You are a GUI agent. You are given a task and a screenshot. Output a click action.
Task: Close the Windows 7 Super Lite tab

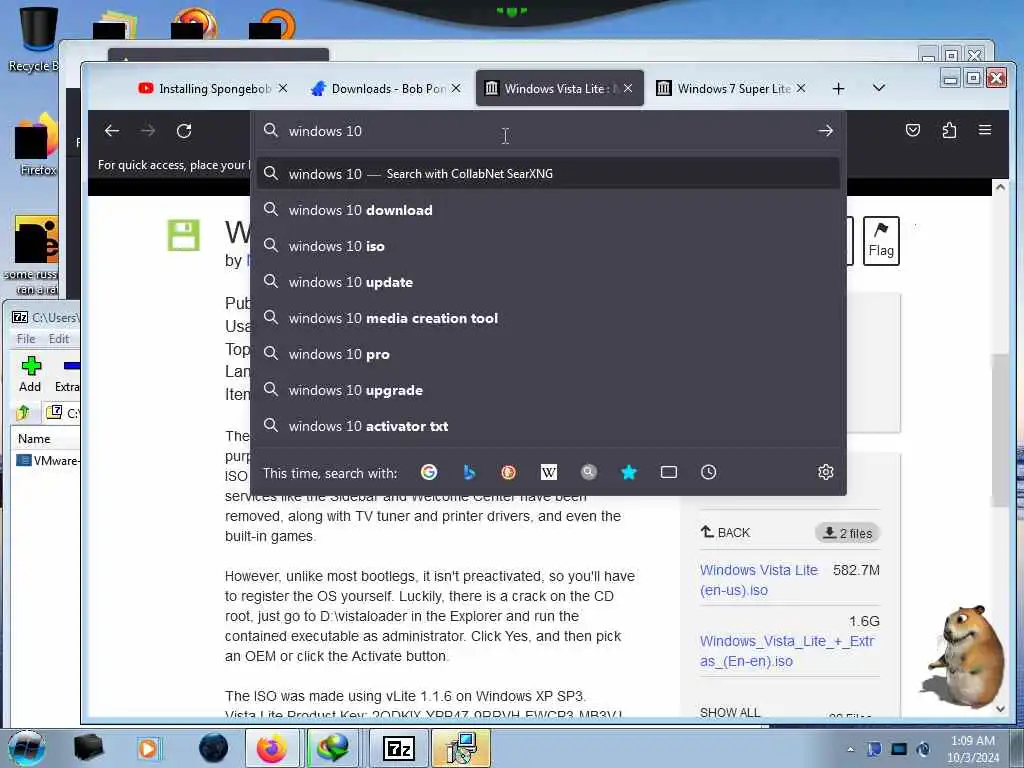tap(801, 88)
